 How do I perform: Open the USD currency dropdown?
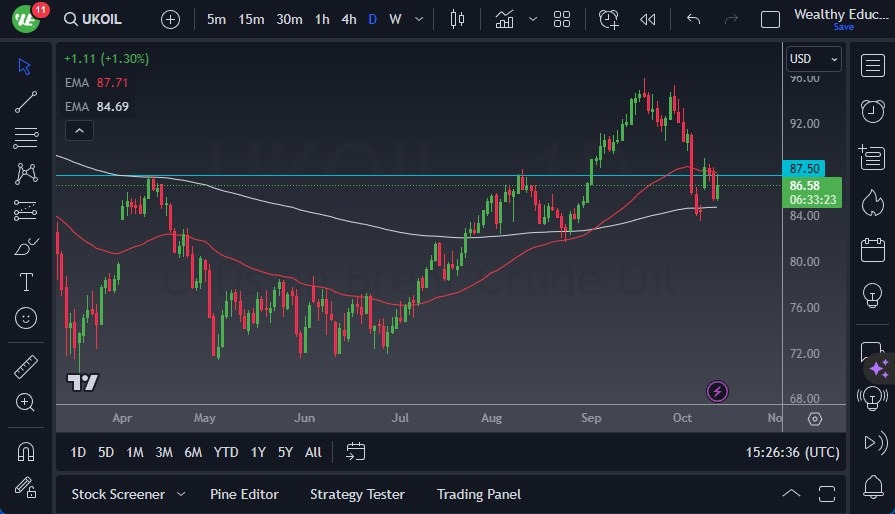(813, 59)
